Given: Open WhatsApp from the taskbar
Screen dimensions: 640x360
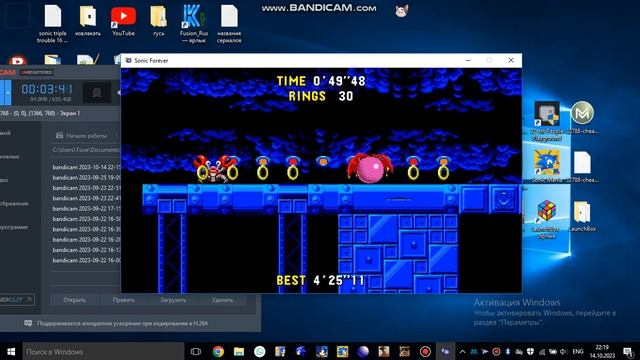Looking at the screenshot, I should [260, 351].
